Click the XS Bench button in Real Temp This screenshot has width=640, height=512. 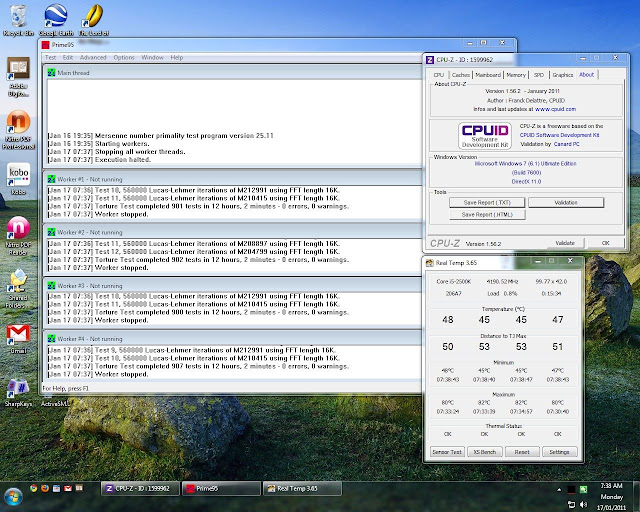[x=484, y=452]
